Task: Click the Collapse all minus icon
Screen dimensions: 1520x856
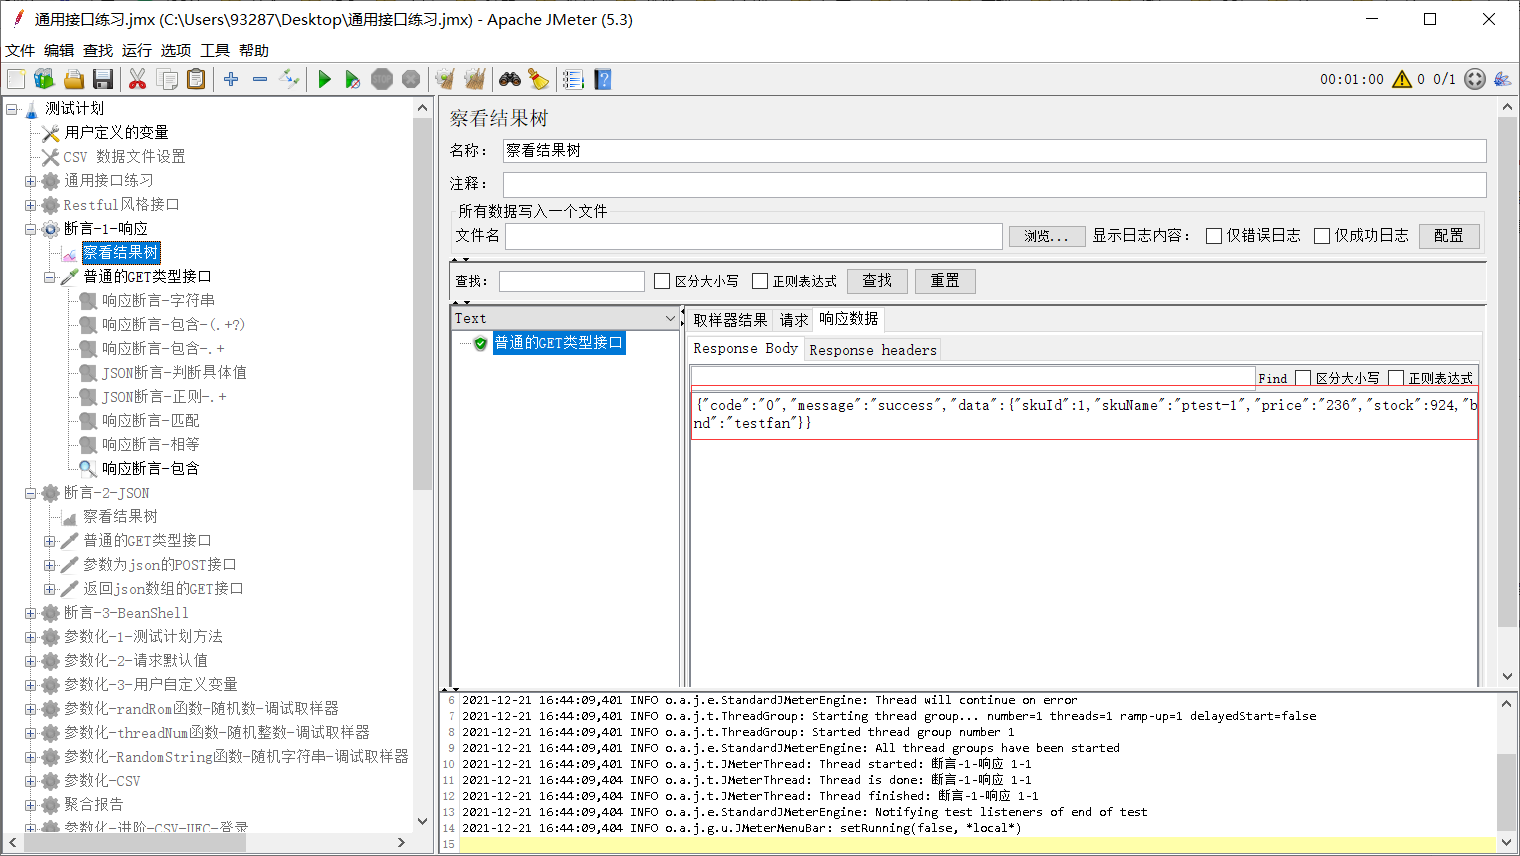Action: click(260, 79)
